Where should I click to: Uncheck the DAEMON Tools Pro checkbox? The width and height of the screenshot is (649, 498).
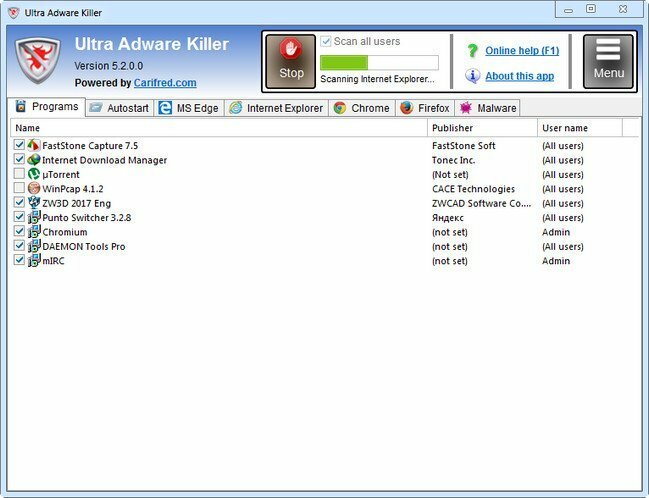[19, 247]
